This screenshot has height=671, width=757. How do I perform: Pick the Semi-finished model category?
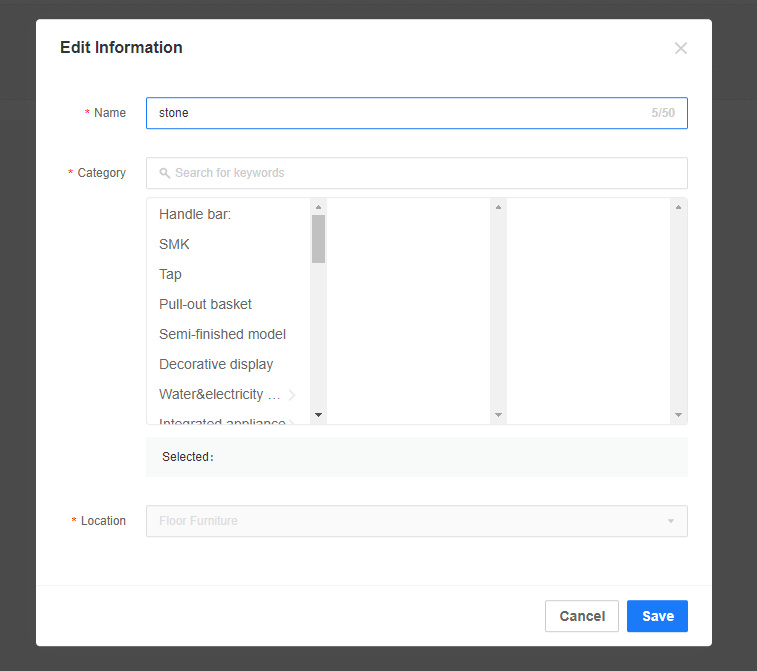222,334
